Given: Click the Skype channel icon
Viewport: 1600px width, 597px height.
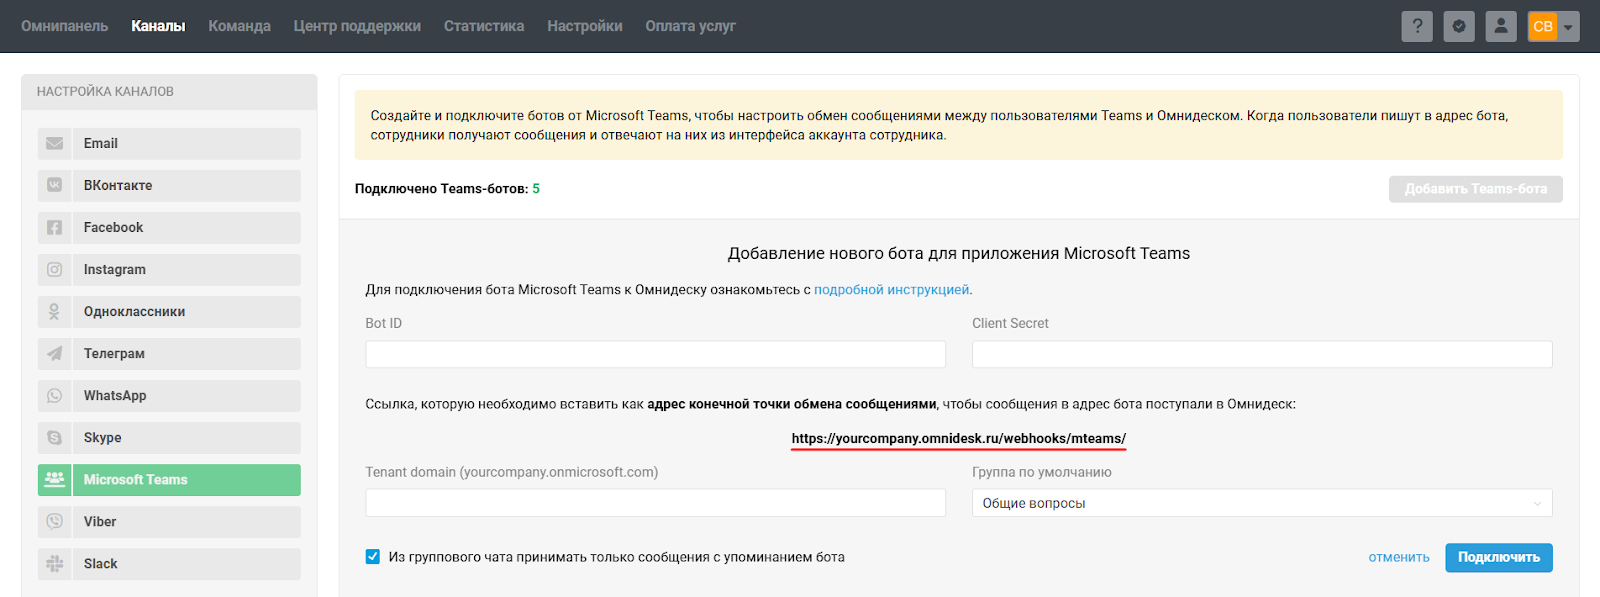Looking at the screenshot, I should point(54,438).
